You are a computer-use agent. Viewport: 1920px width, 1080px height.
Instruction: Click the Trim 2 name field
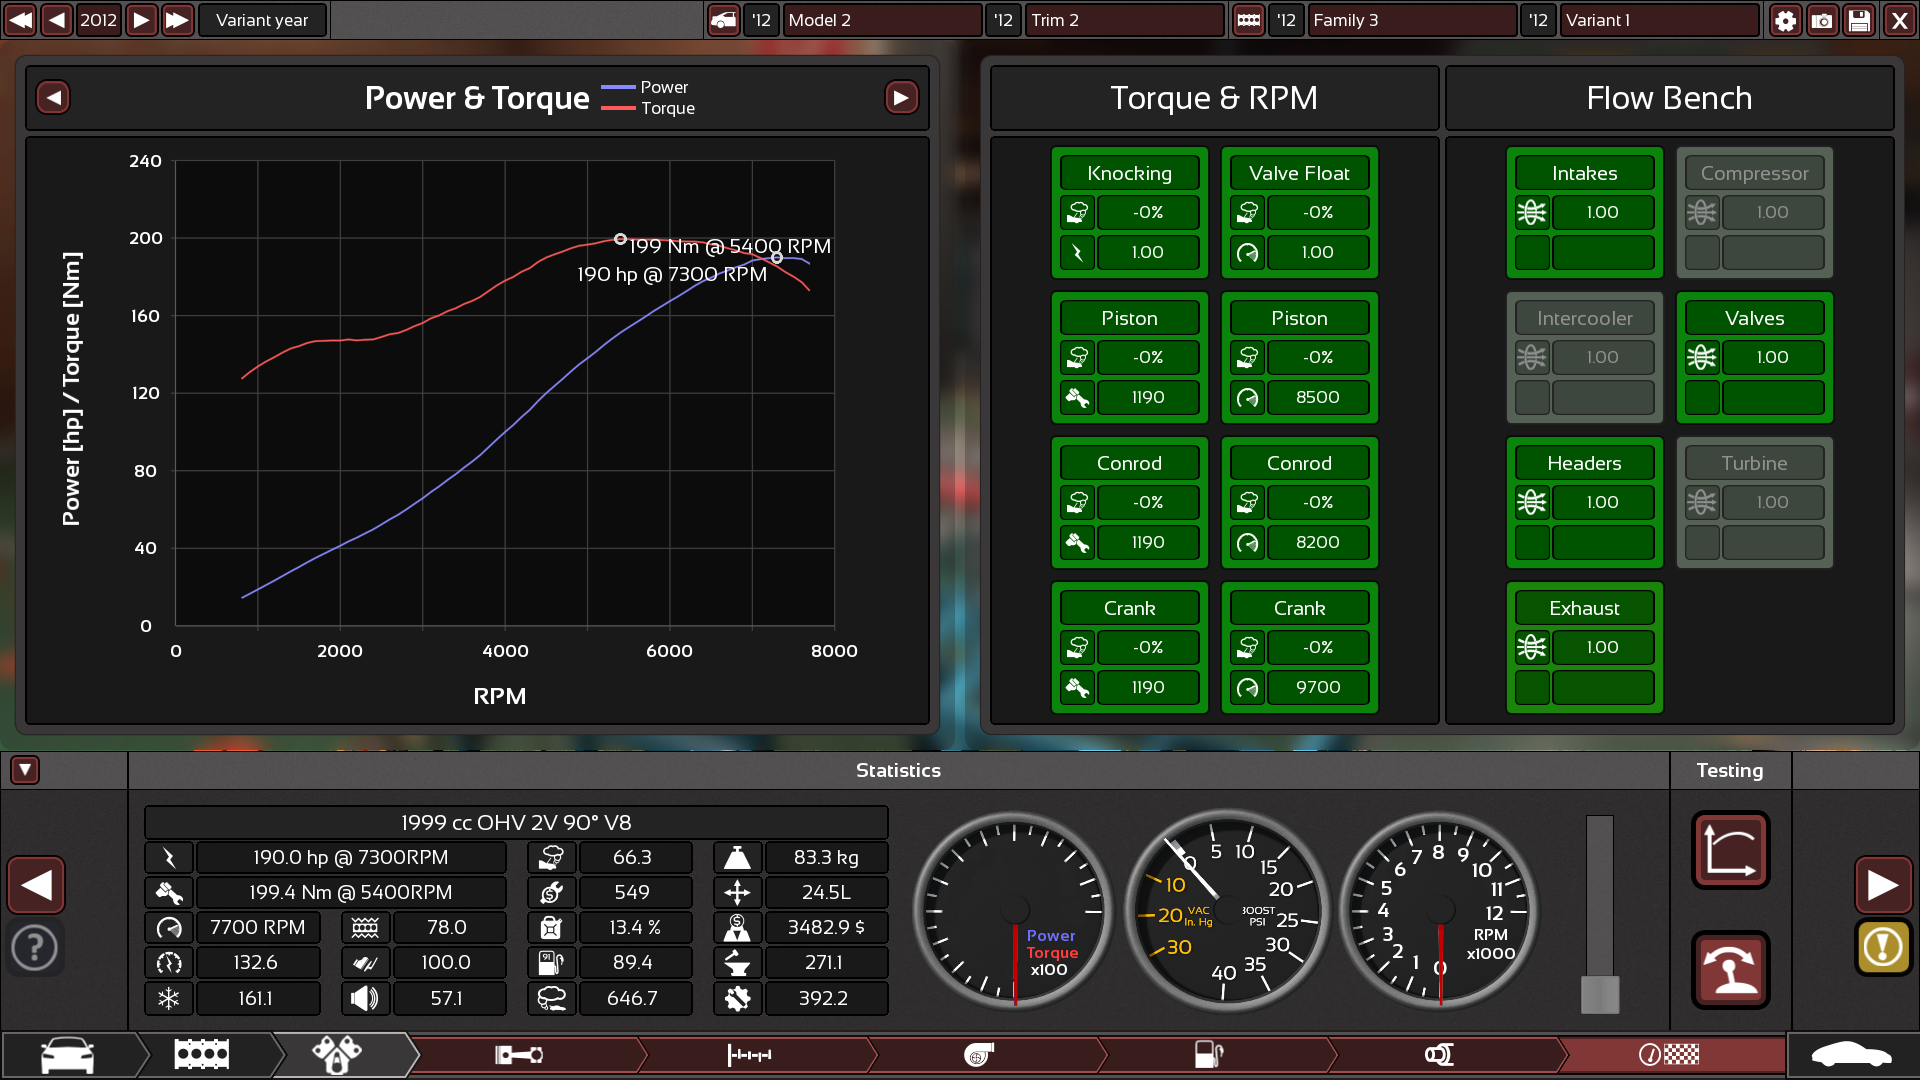1125,20
